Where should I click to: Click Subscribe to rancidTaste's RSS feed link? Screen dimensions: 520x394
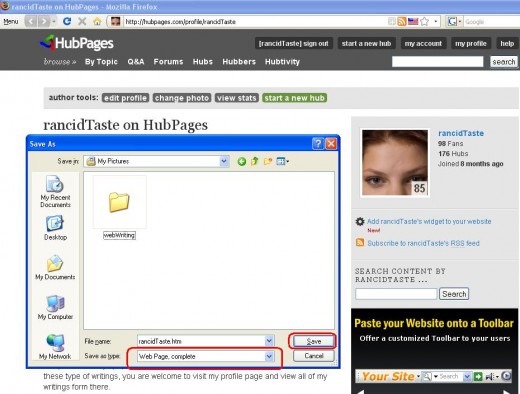point(423,243)
